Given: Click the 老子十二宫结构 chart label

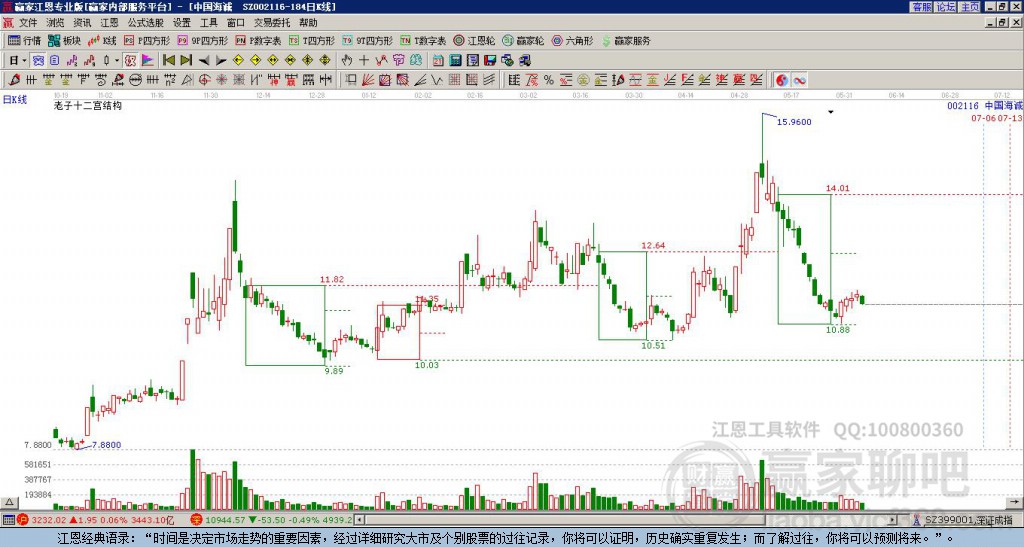Looking at the screenshot, I should (88, 105).
